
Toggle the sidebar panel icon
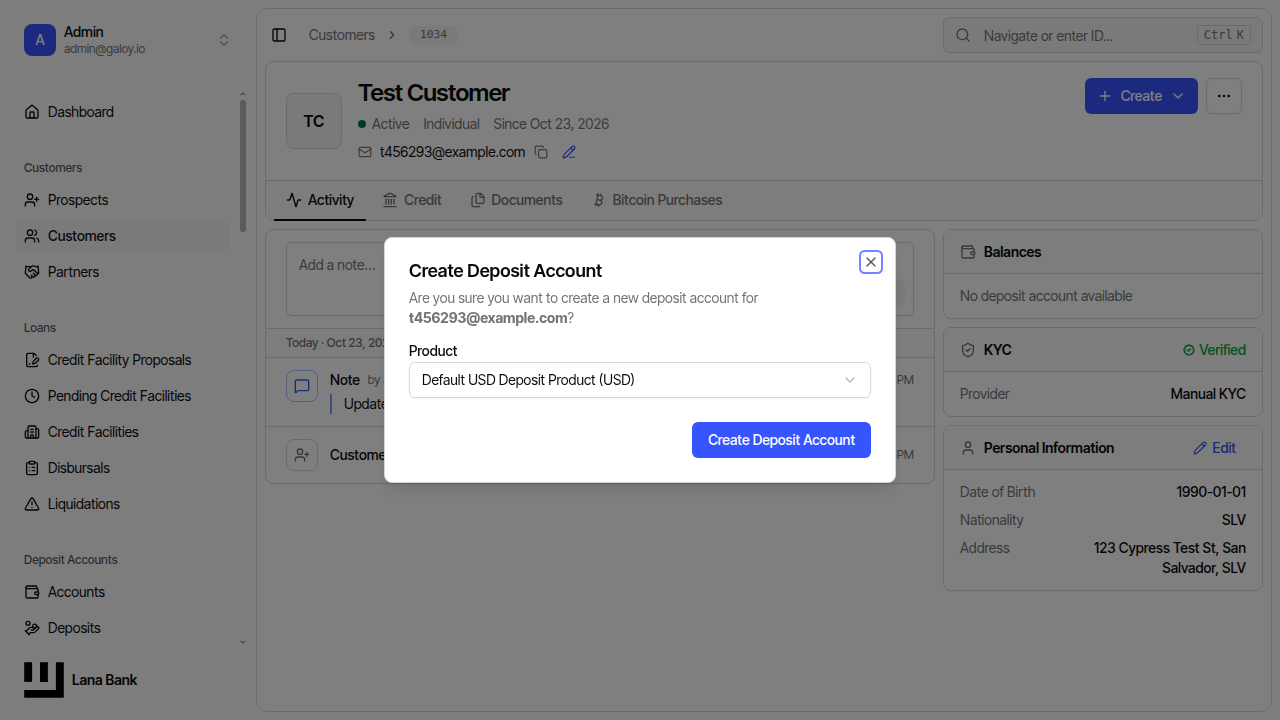[x=279, y=35]
